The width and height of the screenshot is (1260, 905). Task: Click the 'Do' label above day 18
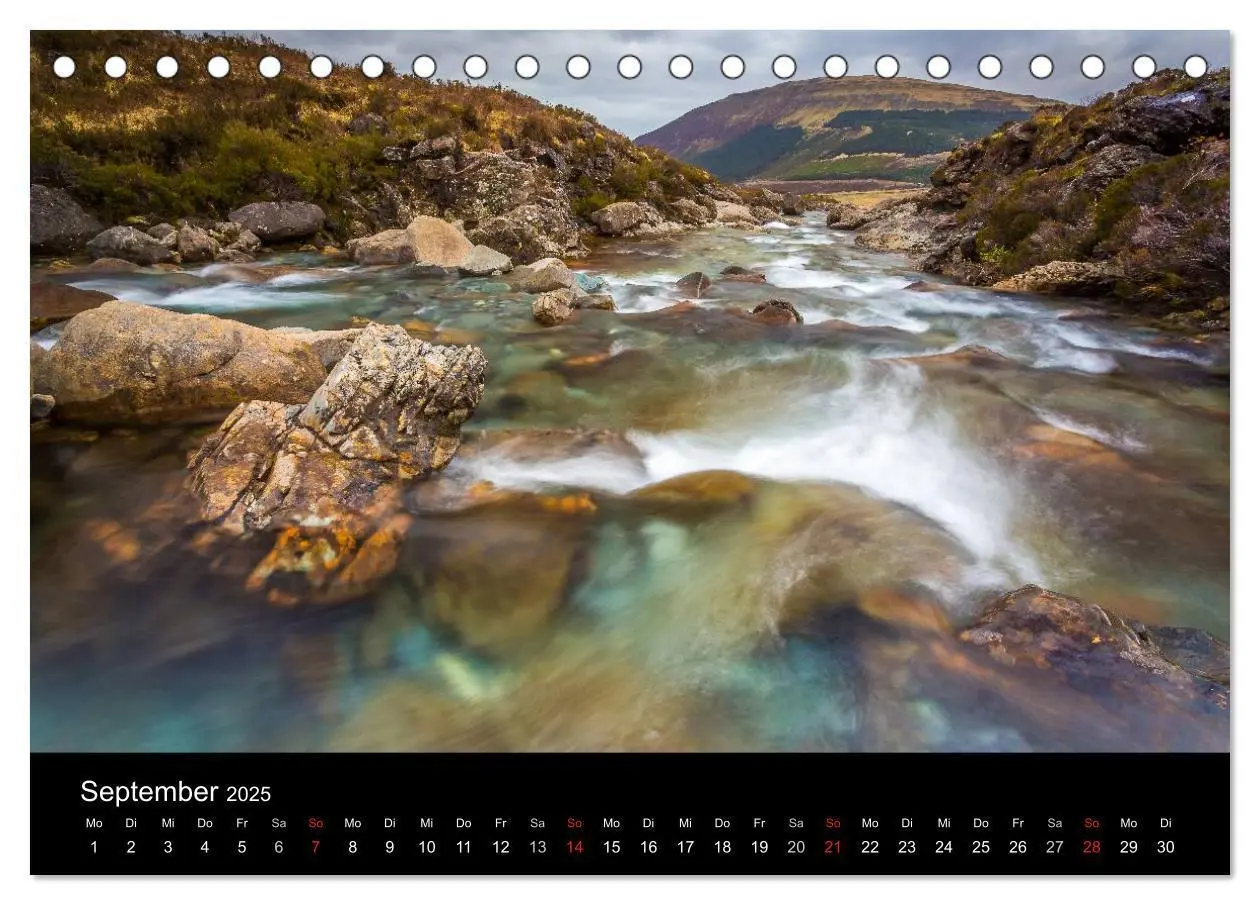[x=723, y=823]
